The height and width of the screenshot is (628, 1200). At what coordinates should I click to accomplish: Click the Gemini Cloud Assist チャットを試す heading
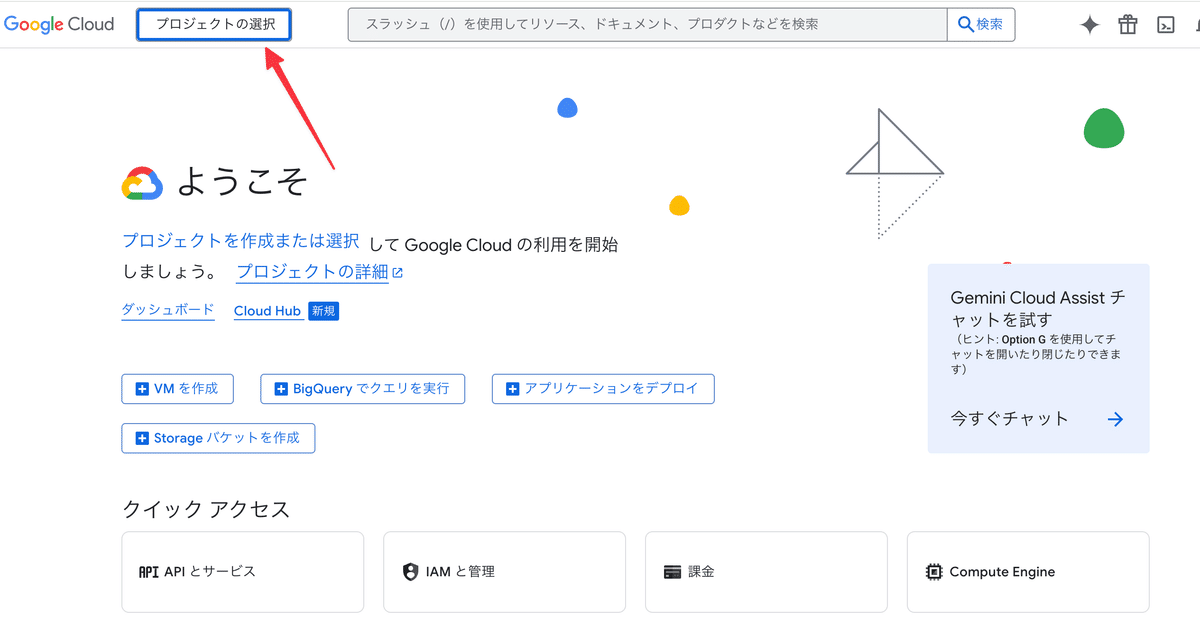point(1038,308)
